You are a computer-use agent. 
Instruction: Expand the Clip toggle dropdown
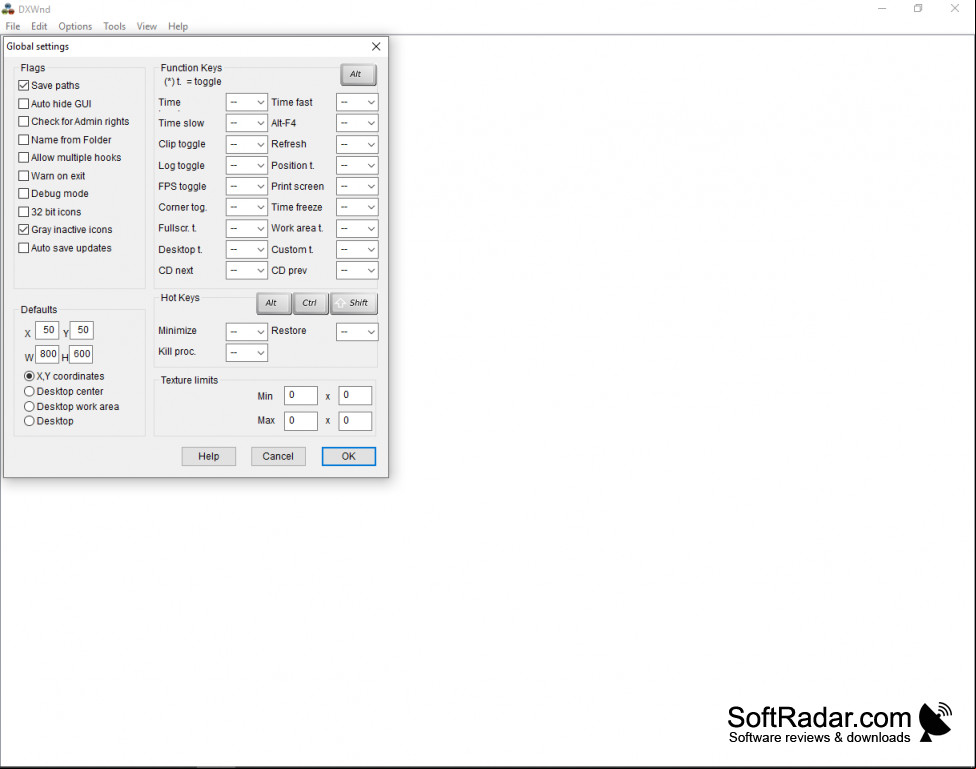click(x=246, y=144)
